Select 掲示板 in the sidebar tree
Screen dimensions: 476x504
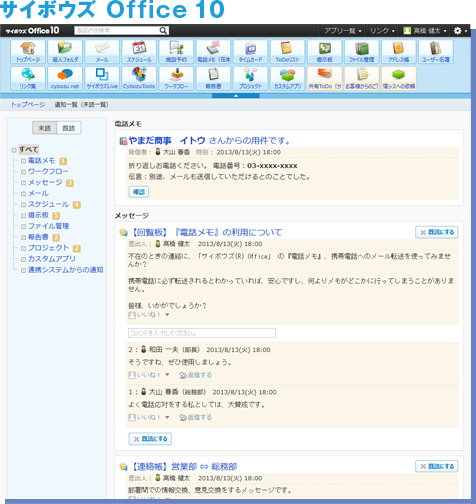(38, 215)
